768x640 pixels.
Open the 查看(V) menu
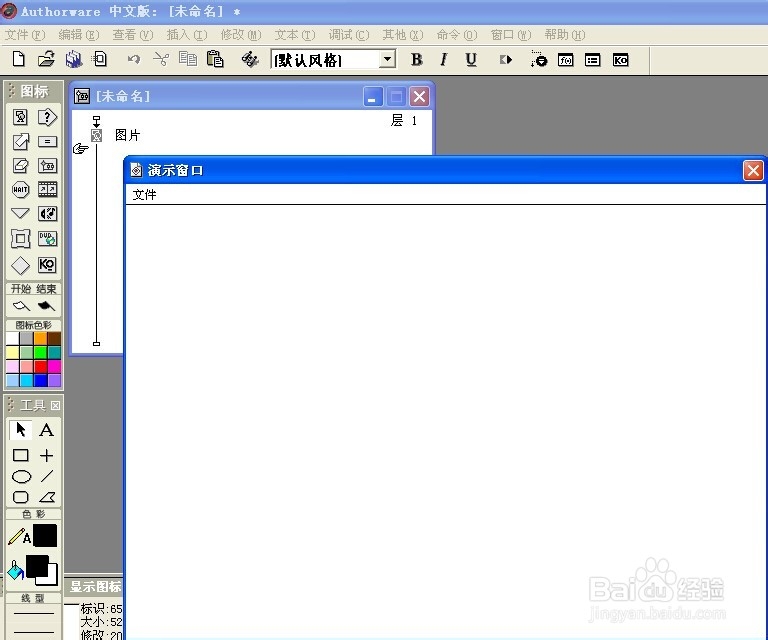click(133, 35)
